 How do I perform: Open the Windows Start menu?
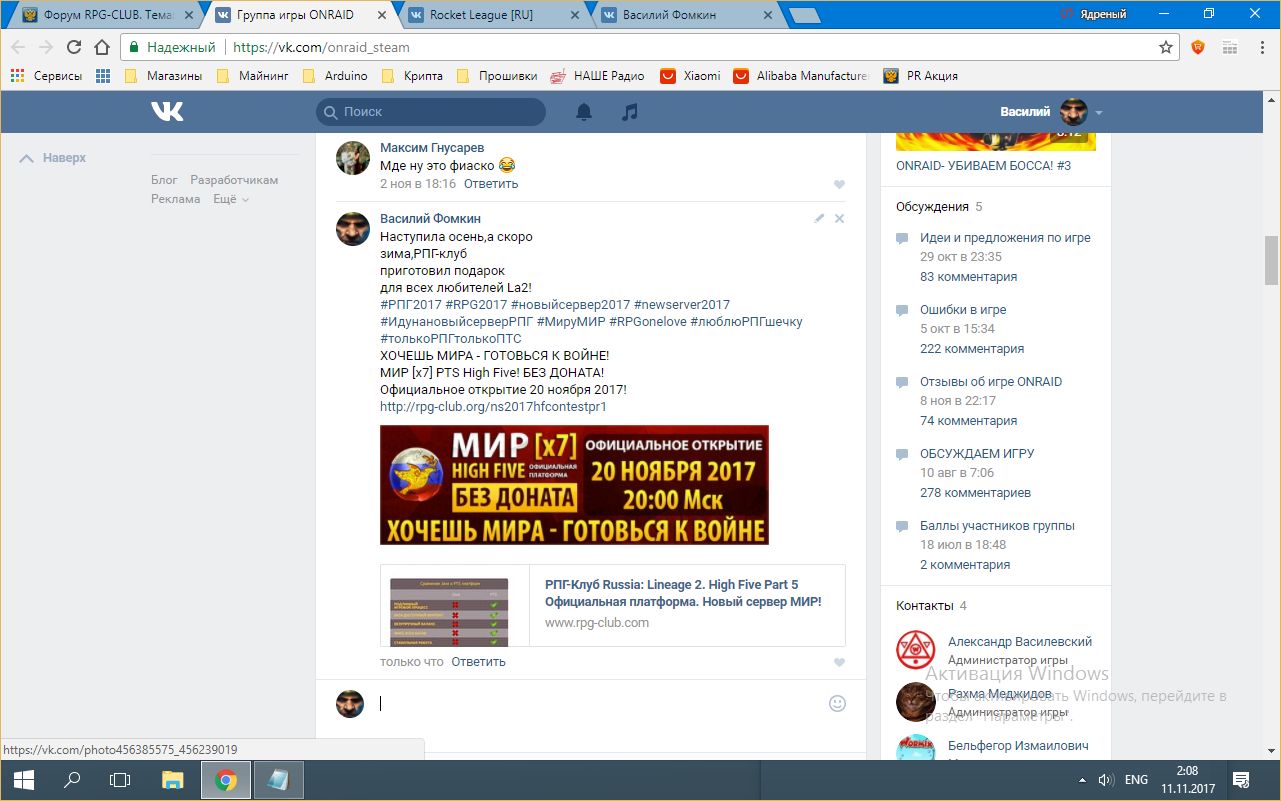[23, 780]
